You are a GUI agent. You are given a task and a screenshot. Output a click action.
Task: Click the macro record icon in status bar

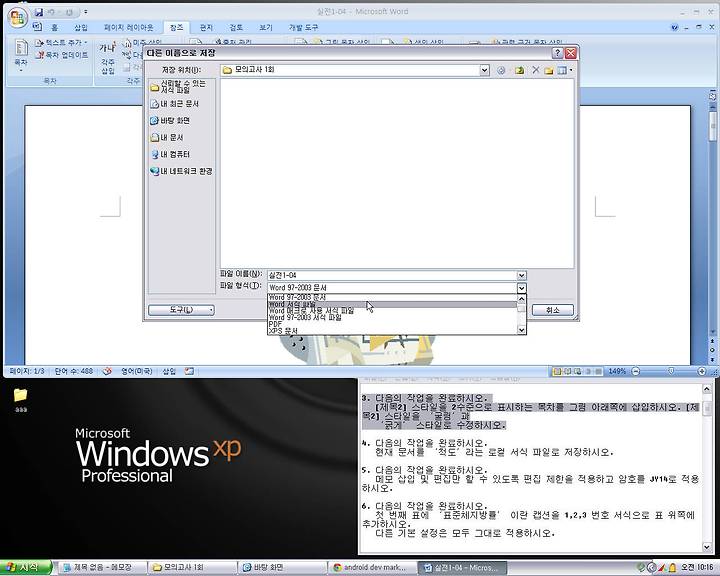coord(189,371)
